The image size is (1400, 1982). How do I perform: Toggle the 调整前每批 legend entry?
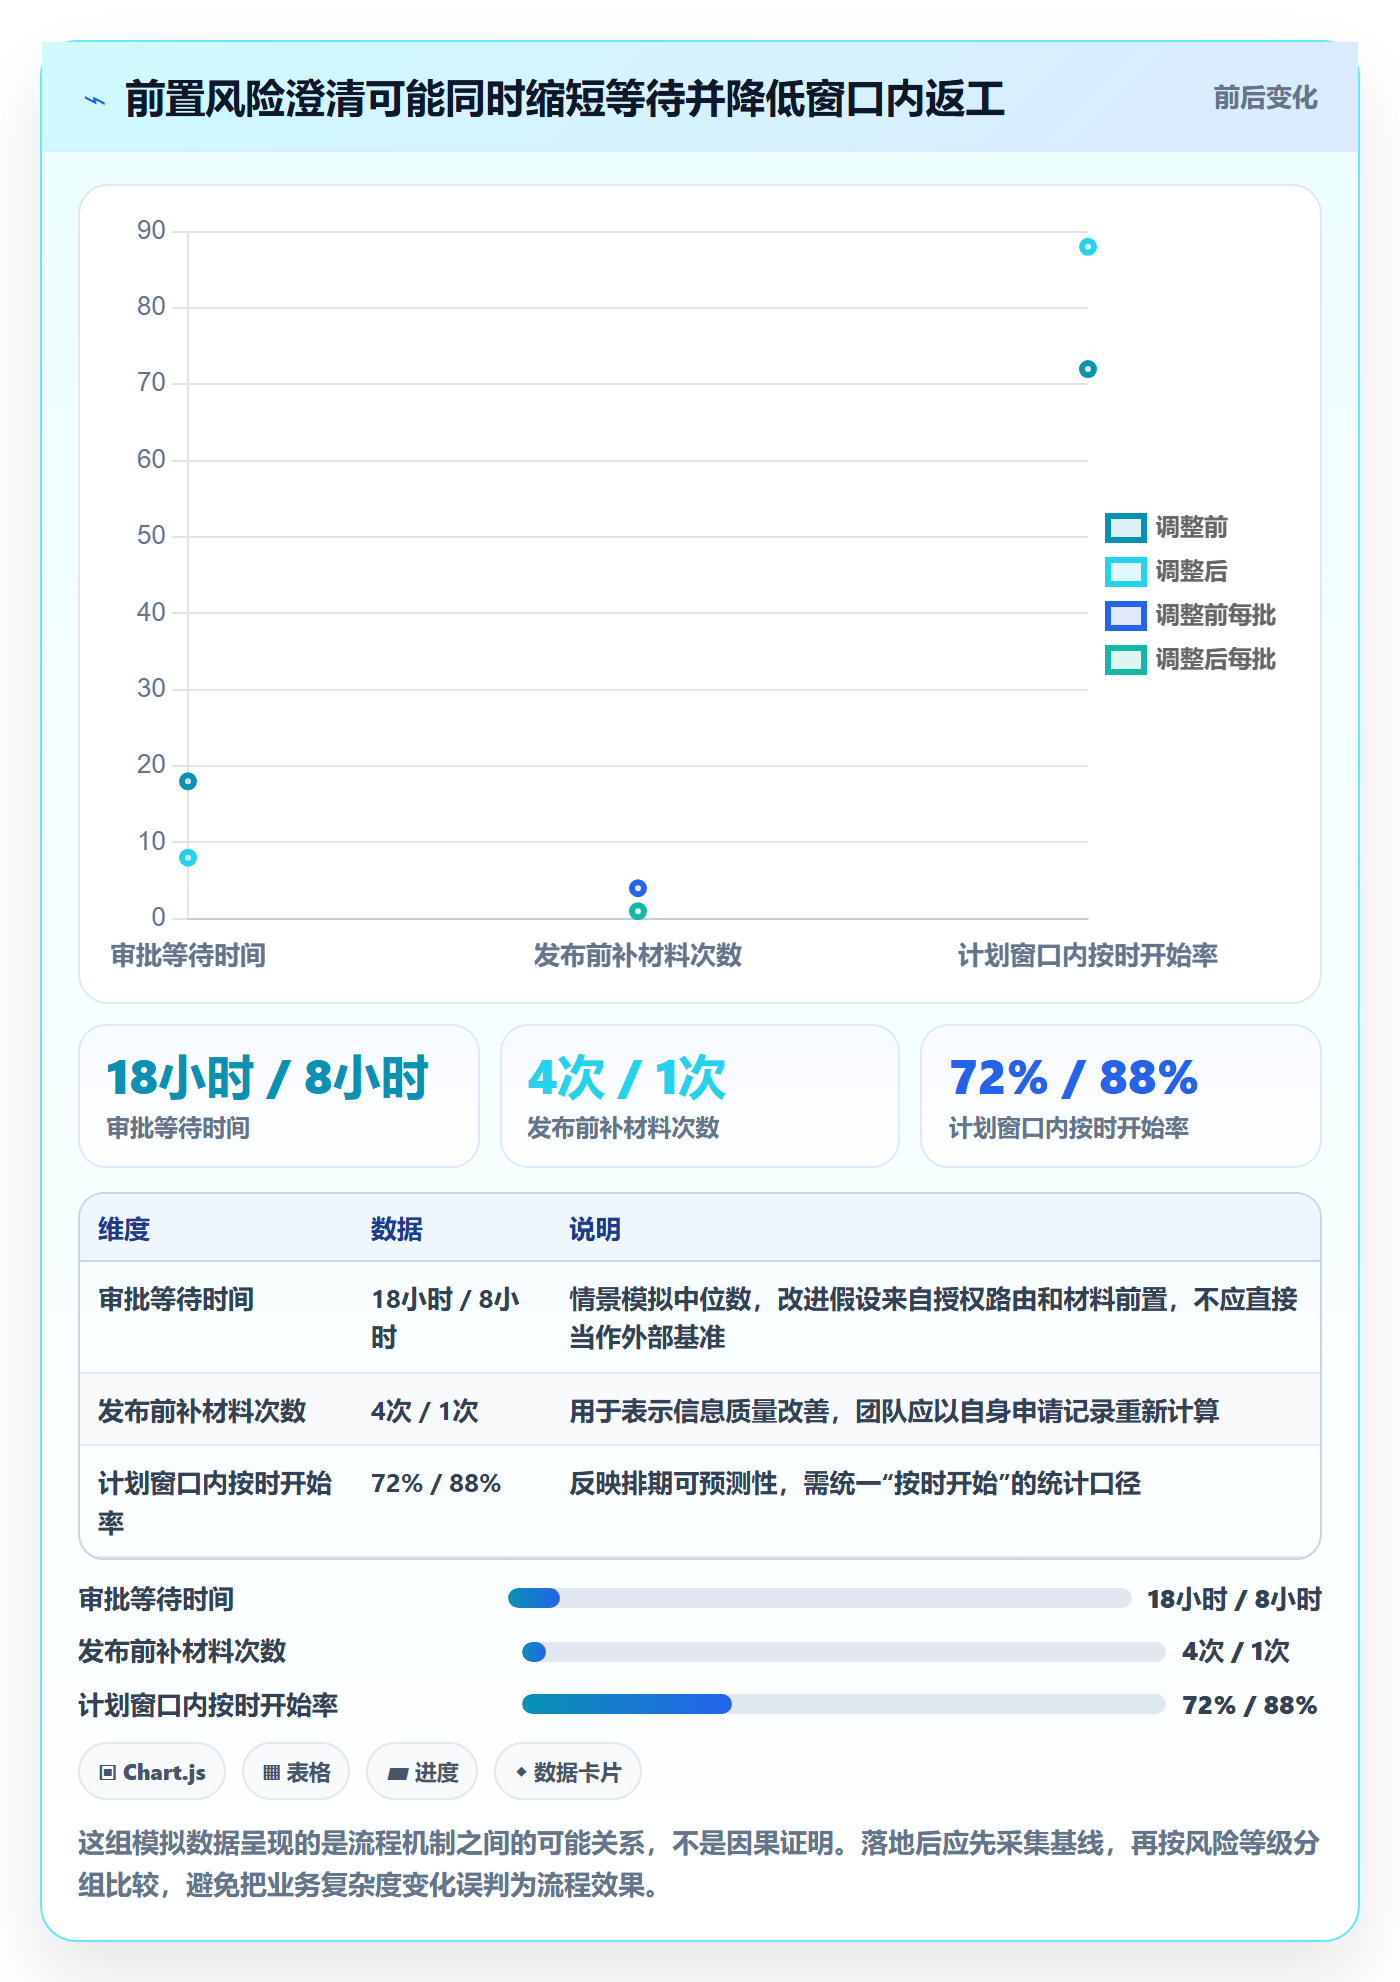click(x=1190, y=615)
